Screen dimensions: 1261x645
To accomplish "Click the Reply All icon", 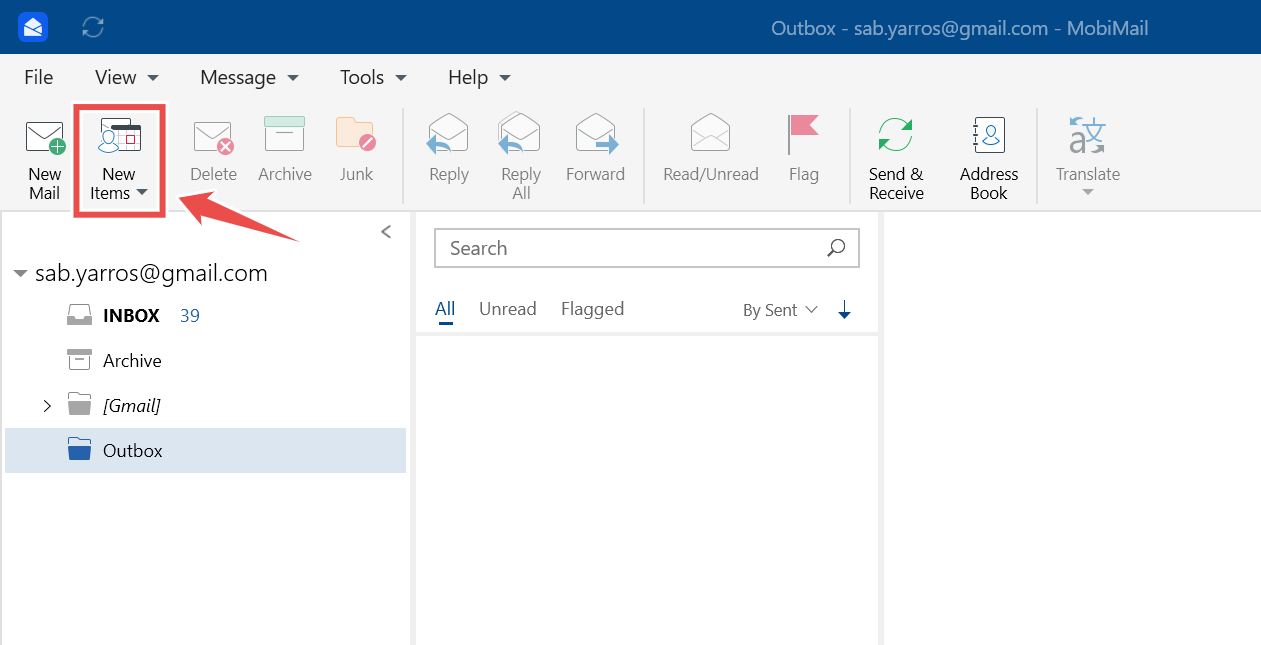I will pyautogui.click(x=520, y=134).
